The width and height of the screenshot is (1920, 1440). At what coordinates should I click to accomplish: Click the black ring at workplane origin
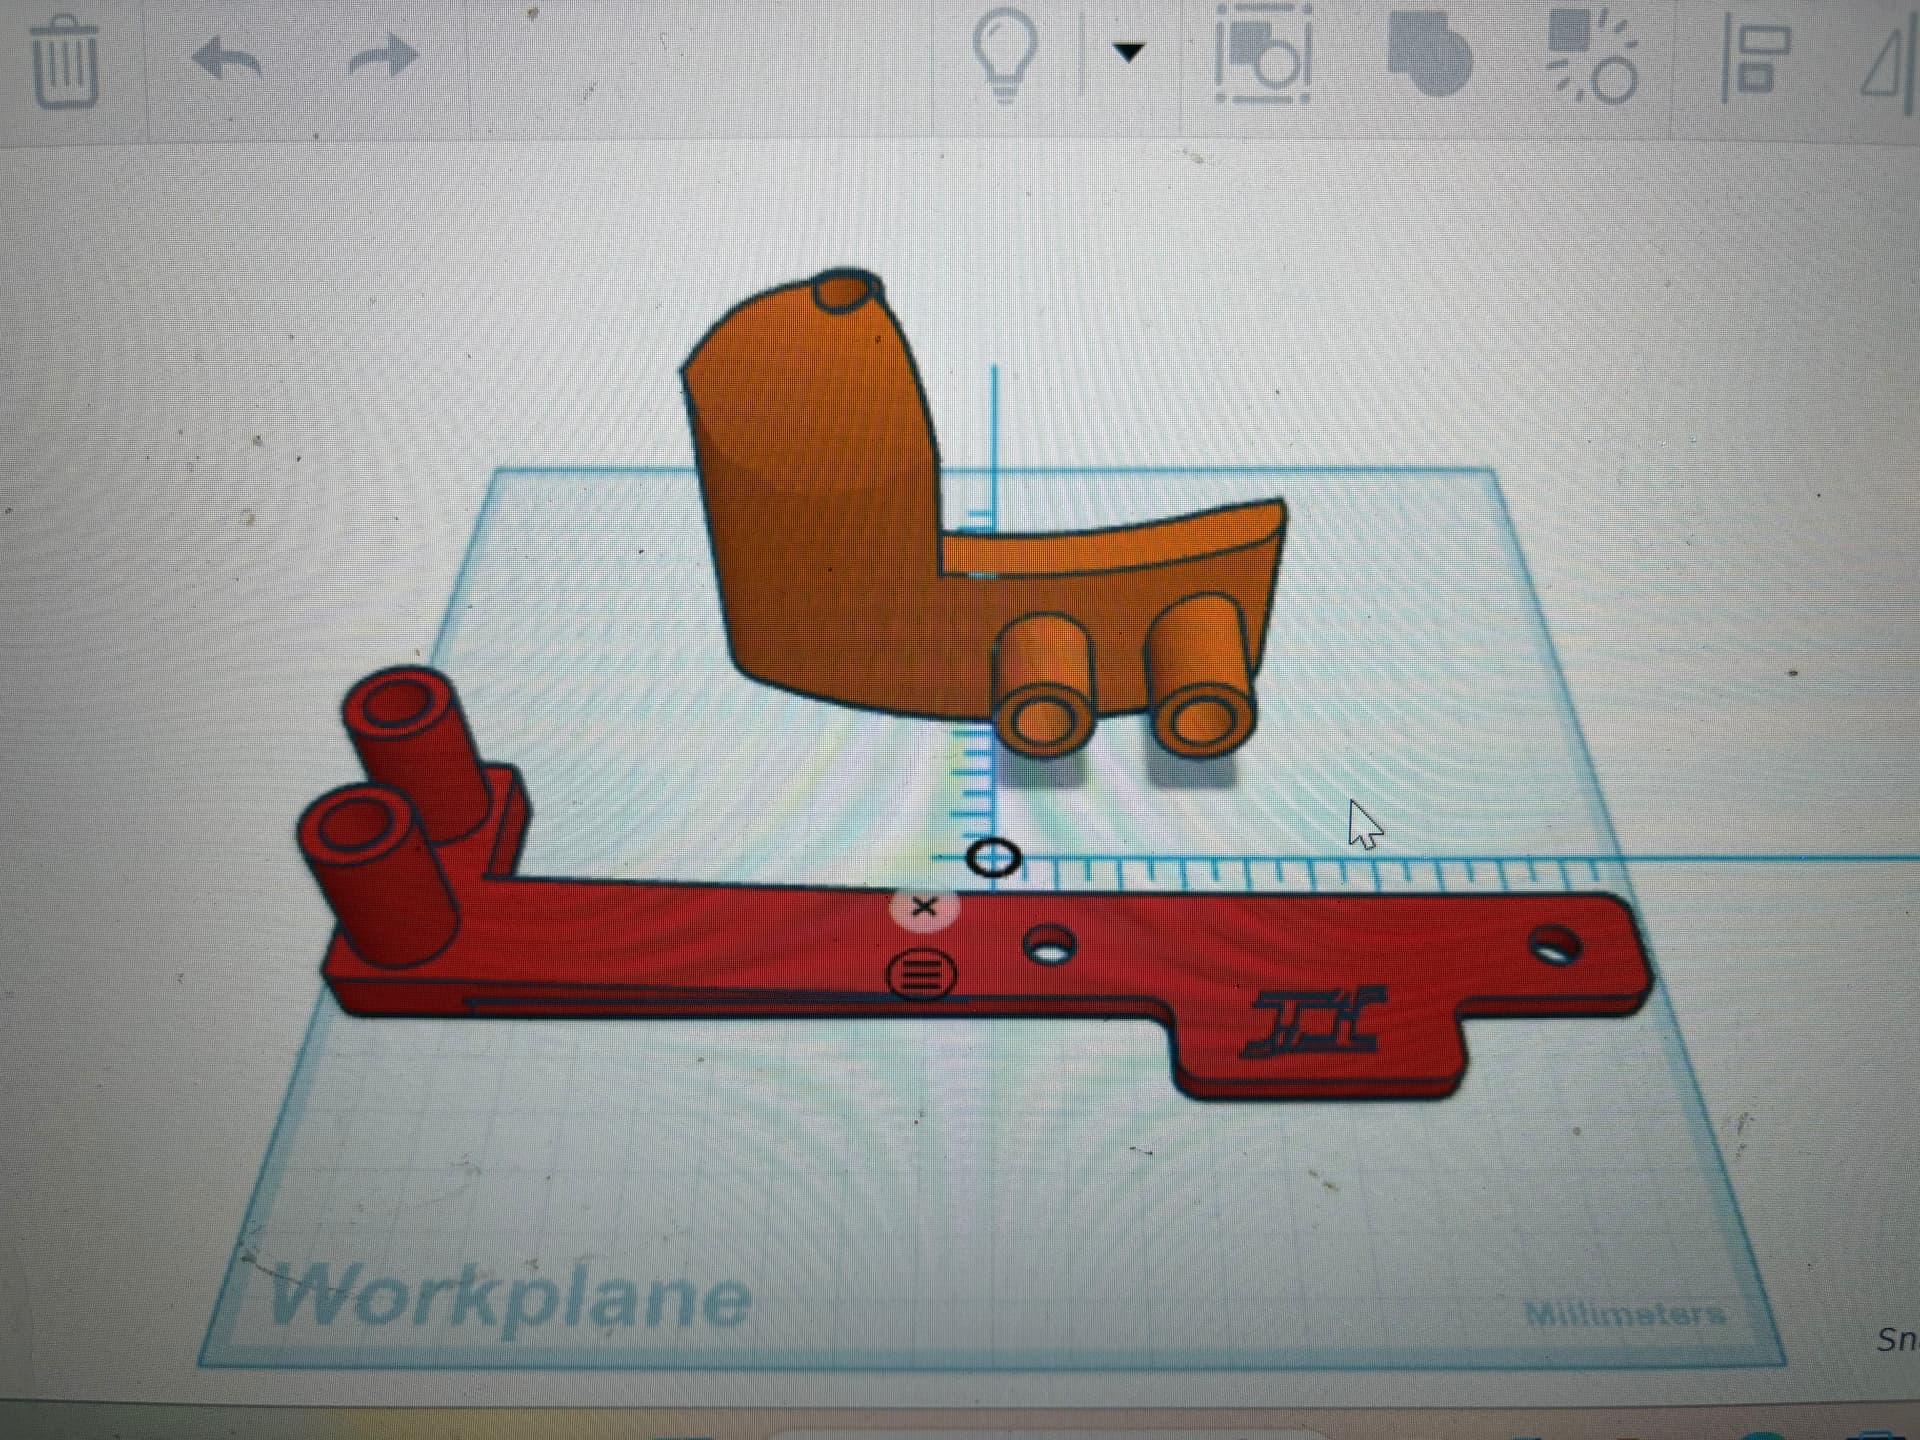[x=993, y=858]
